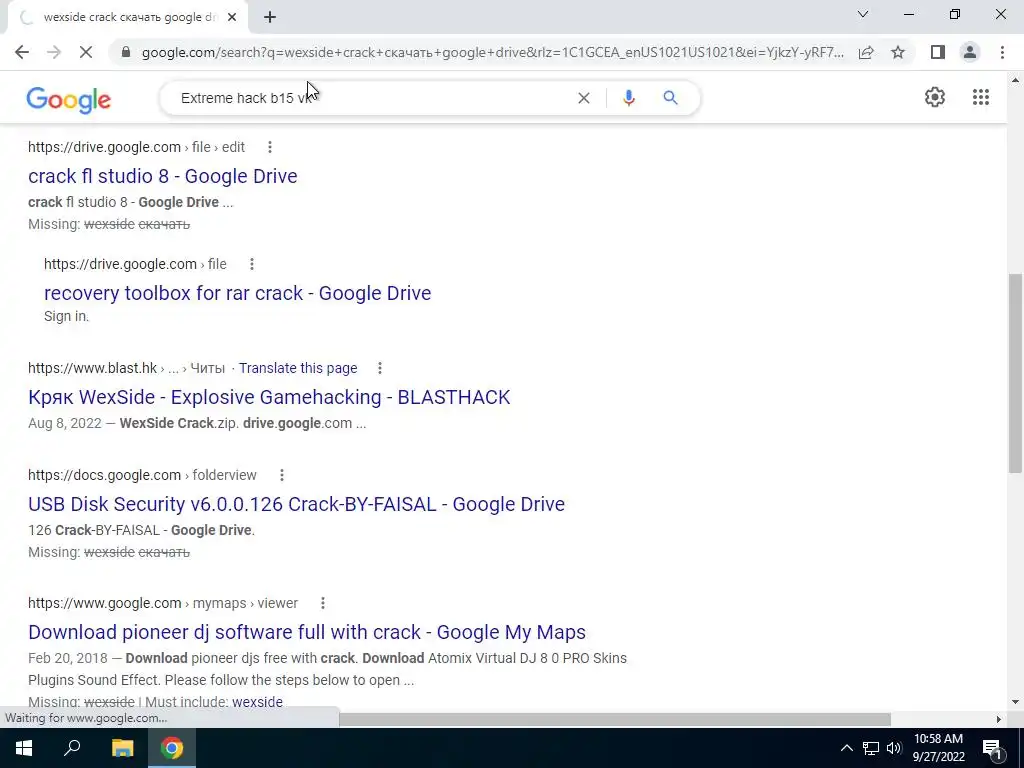Click the scroll up arrow

[x=1015, y=80]
